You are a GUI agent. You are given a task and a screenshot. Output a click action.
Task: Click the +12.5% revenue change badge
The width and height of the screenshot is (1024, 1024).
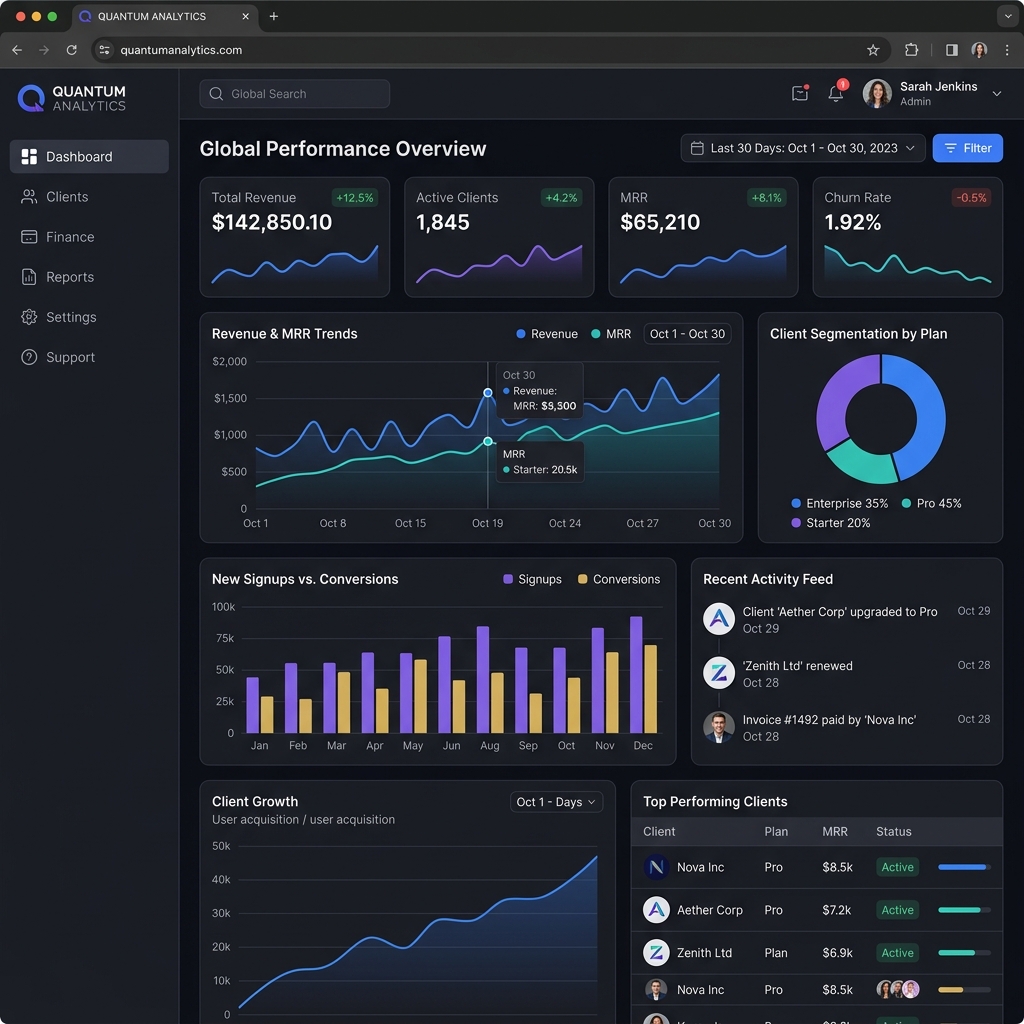tap(355, 198)
